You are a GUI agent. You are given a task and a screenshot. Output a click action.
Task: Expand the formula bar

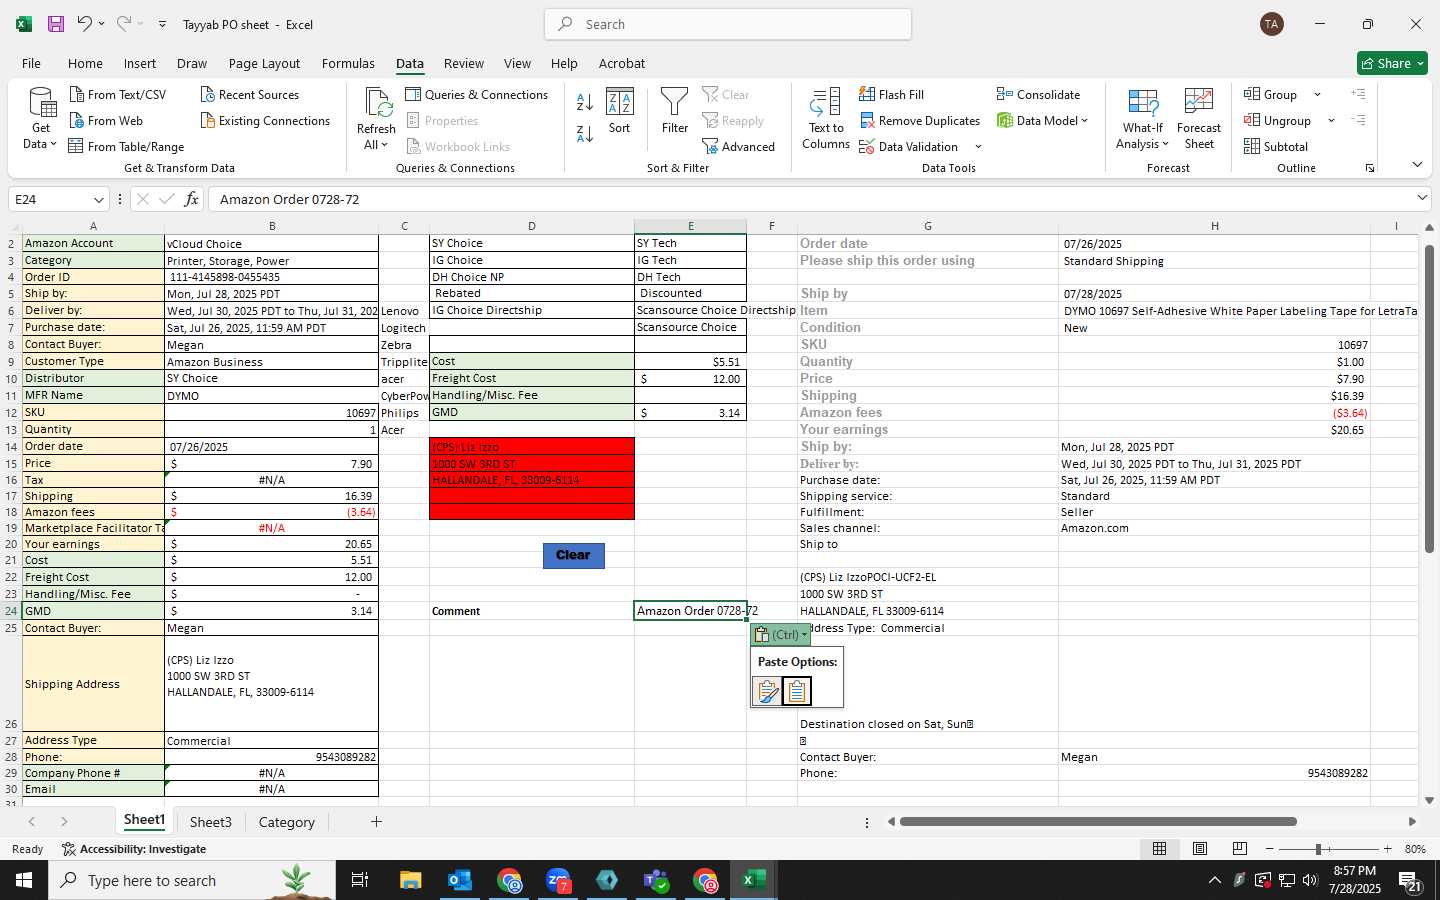tap(1422, 198)
